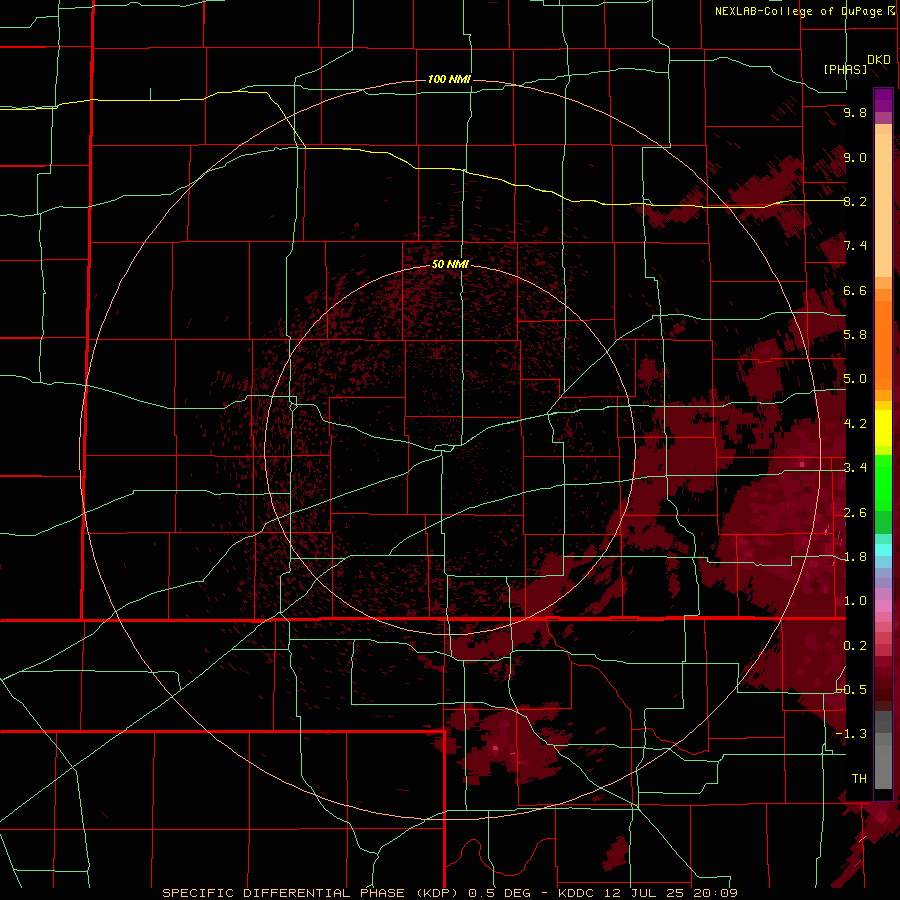Click the 6.6 value on the color scale
Viewport: 900px width, 900px height.
[855, 290]
